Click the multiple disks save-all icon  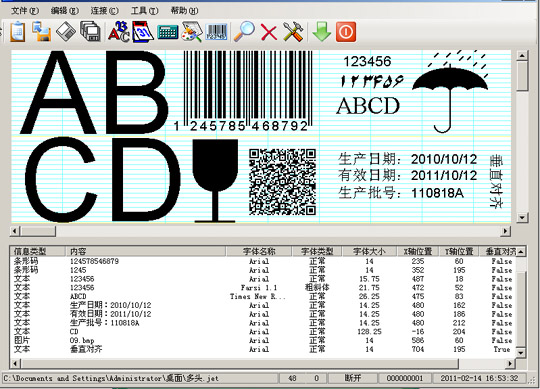coord(90,32)
